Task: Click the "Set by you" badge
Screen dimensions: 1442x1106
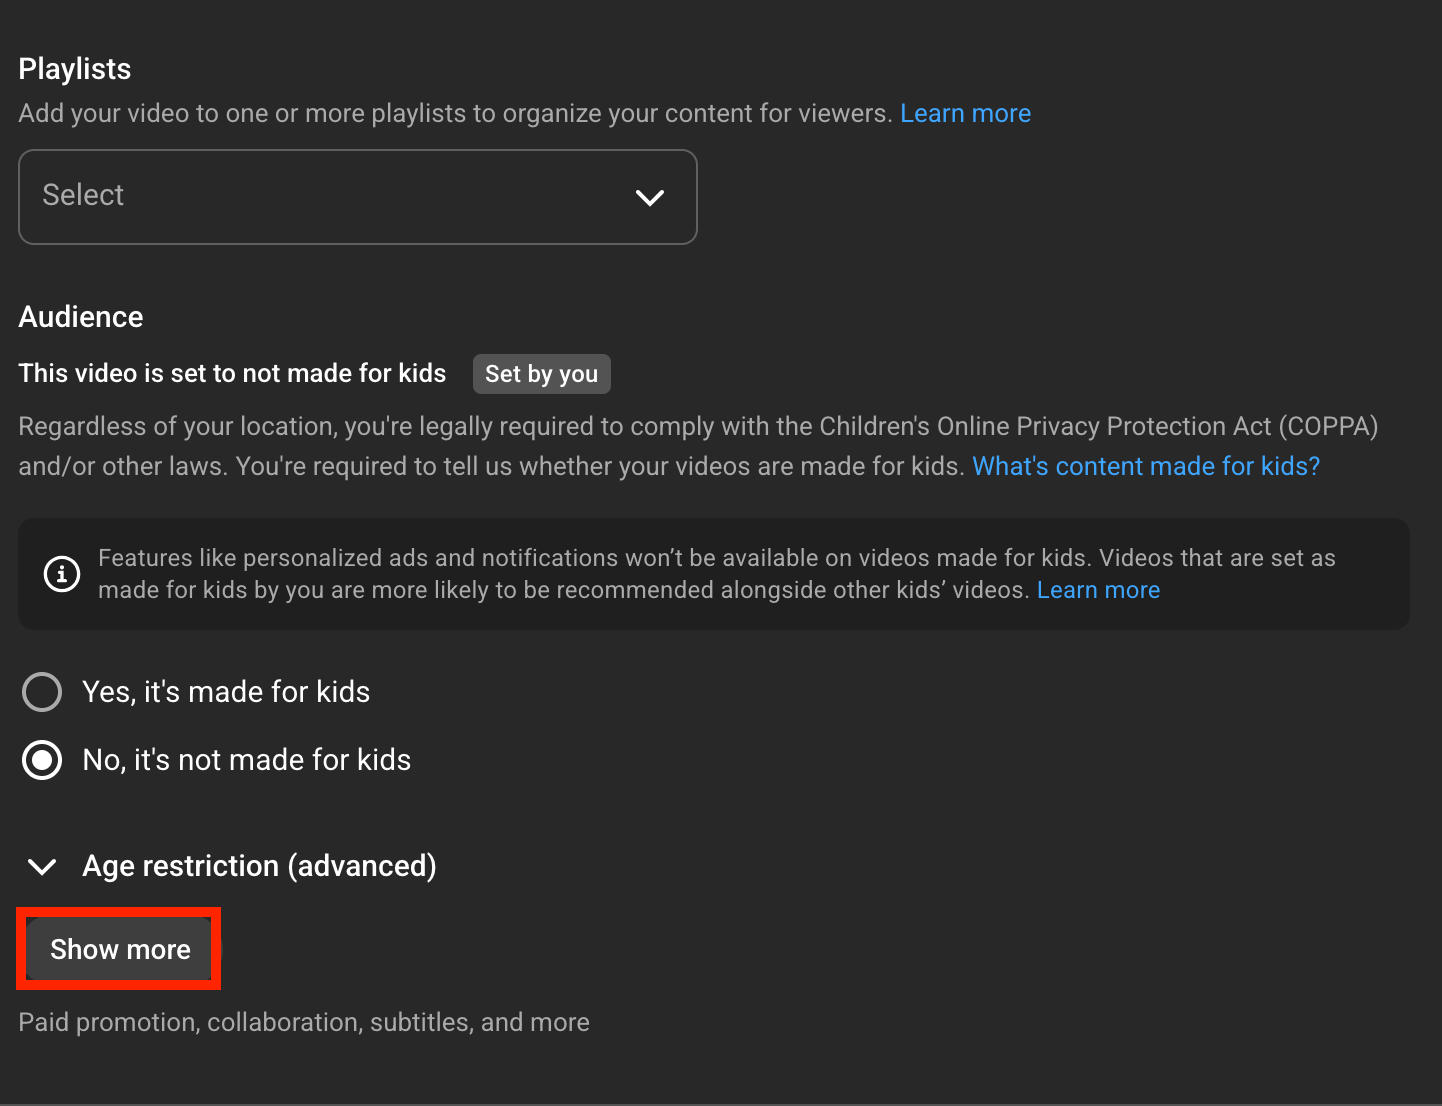Action: [541, 374]
